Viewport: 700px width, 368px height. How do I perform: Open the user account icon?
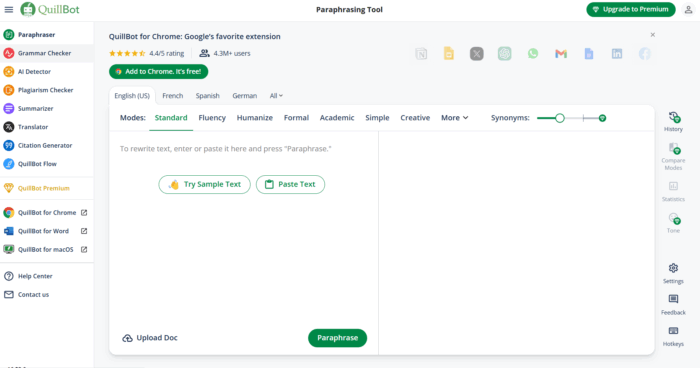[688, 9]
